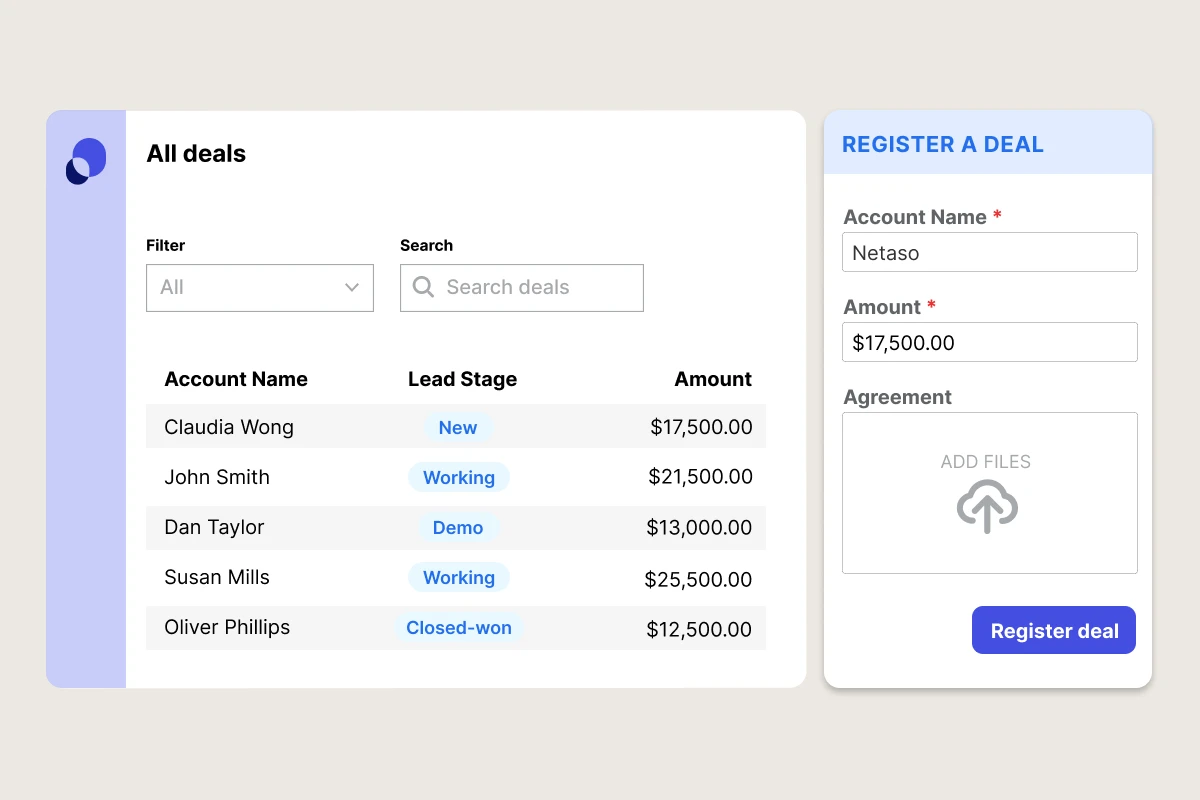Click the chevron on the Filter dropdown

pos(352,288)
